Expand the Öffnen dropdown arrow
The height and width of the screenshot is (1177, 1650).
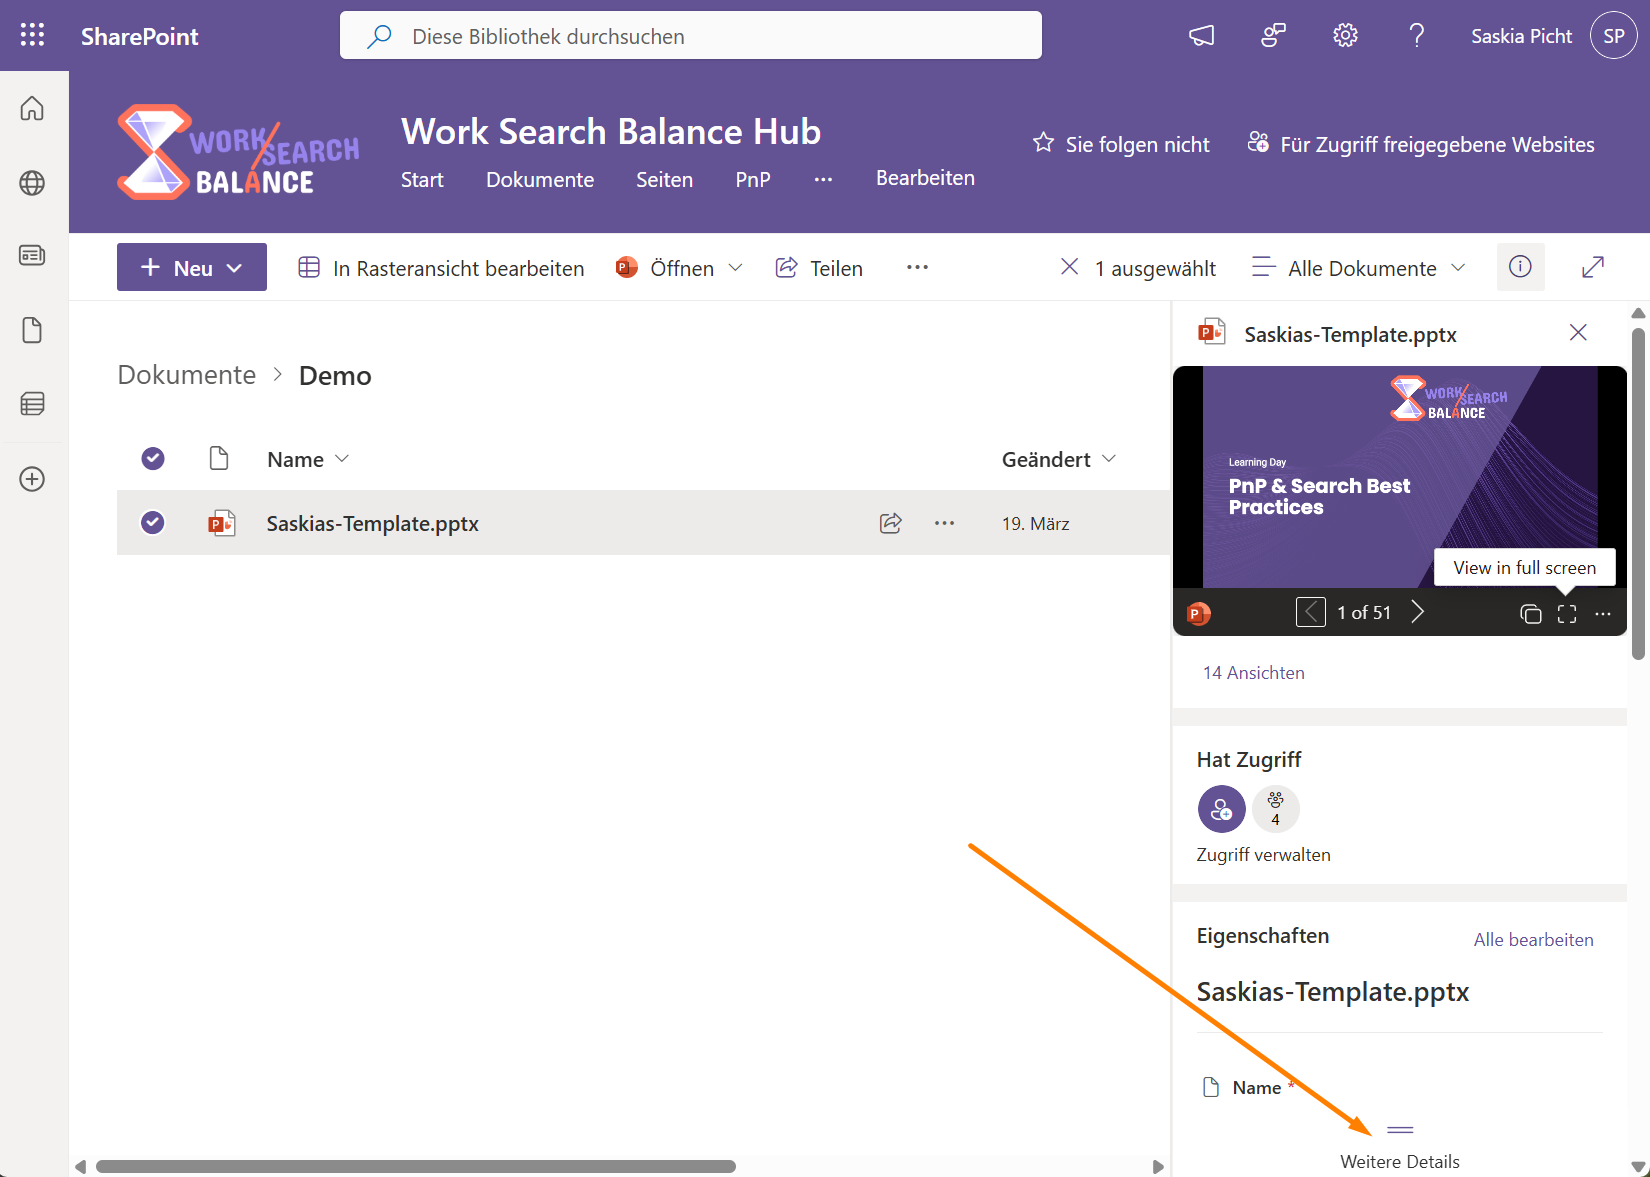tap(736, 267)
